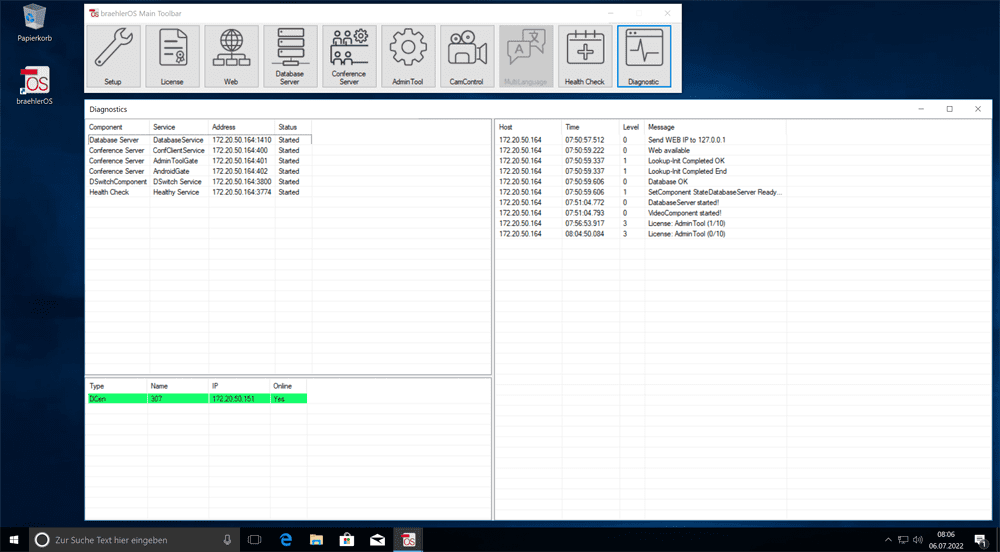
Task: Select the braehlerOS desktop shortcut
Action: coord(34,85)
